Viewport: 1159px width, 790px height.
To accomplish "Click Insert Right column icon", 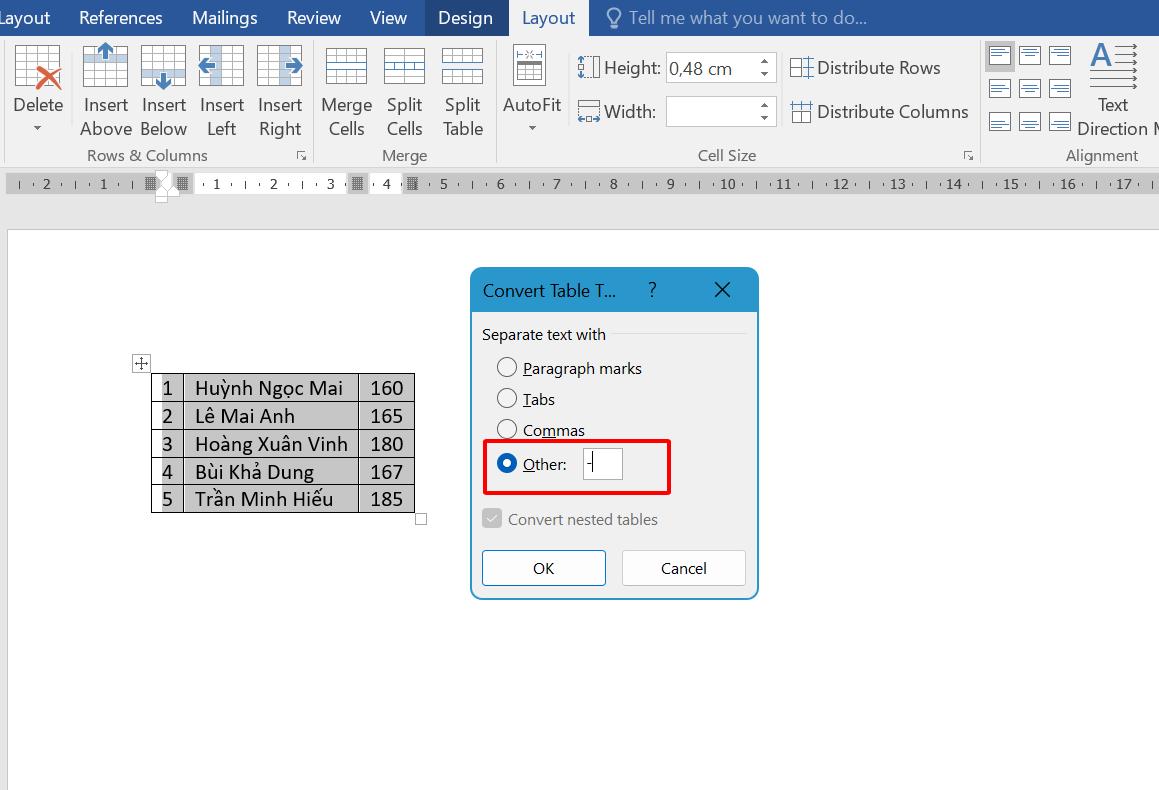I will 279,66.
